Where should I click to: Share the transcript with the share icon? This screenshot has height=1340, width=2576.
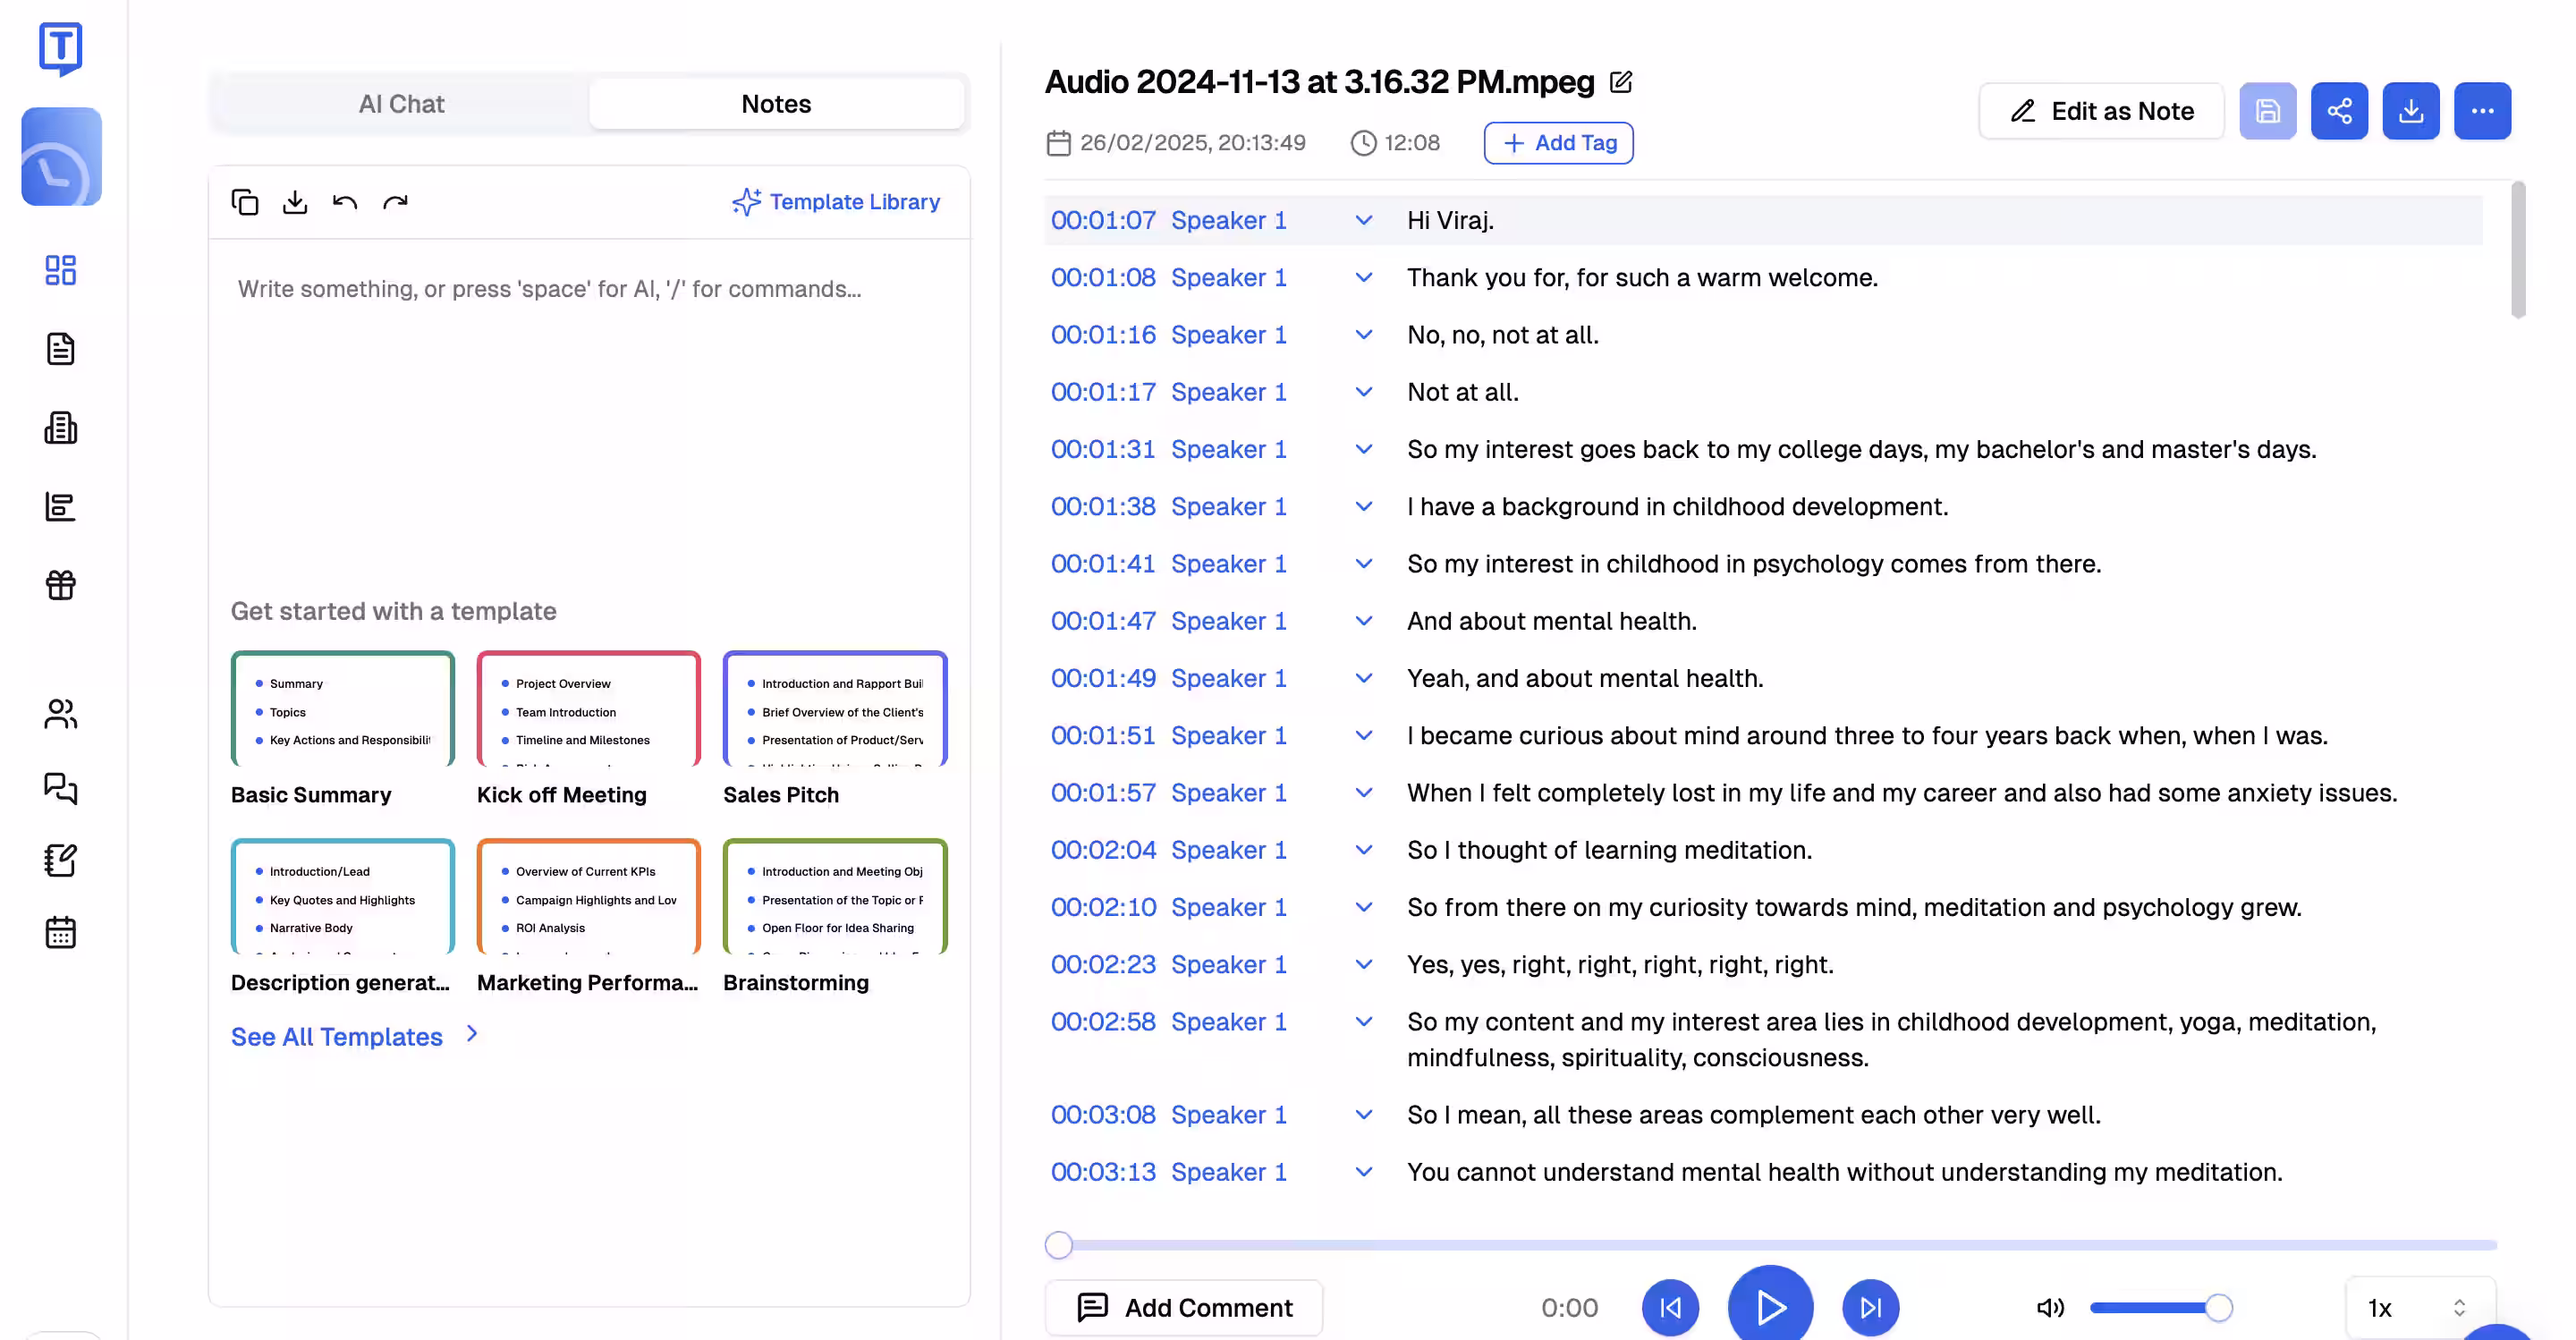[2339, 111]
